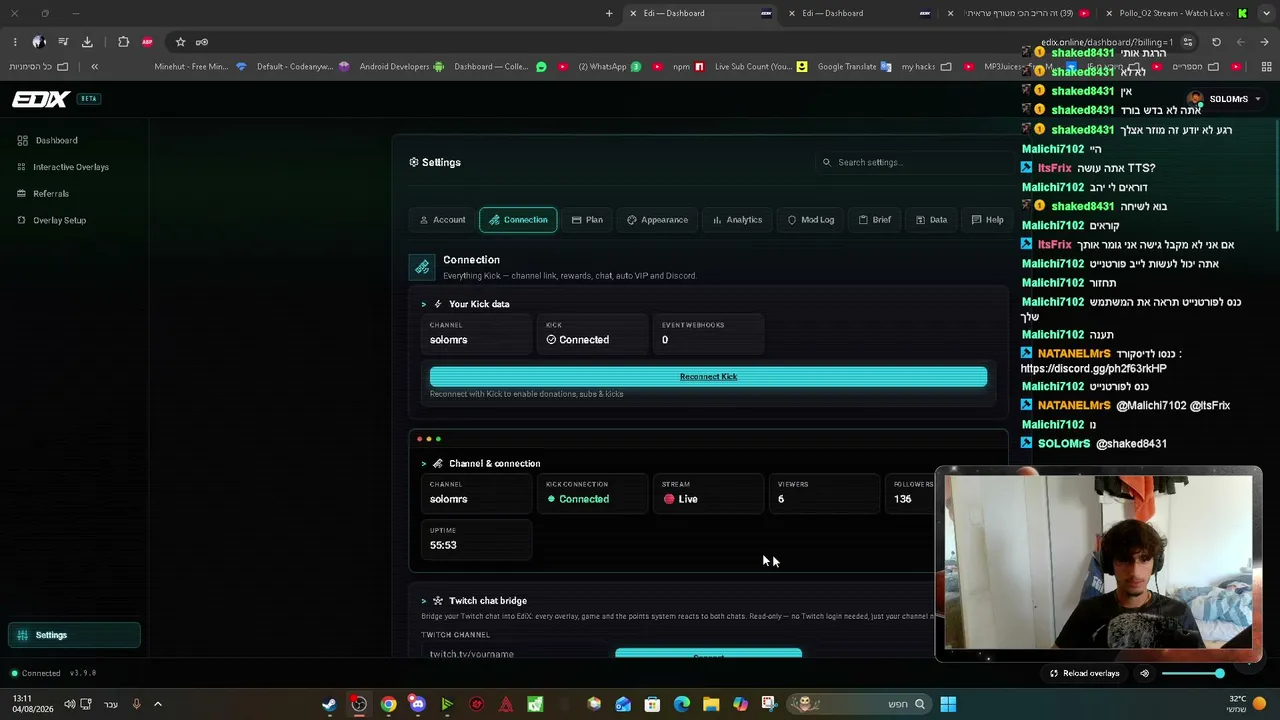This screenshot has height=720, width=1280.
Task: Open the Android Developers bookmark
Action: [402, 67]
